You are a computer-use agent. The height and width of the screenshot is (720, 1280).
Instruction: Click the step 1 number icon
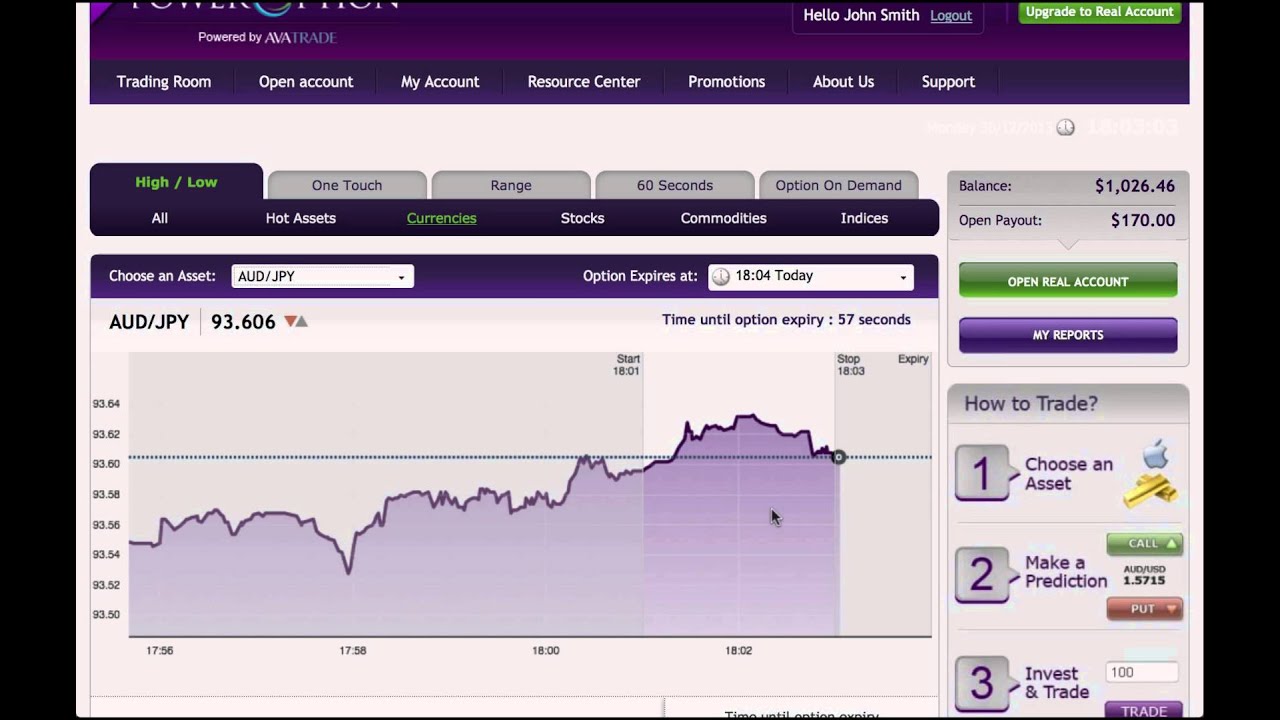point(982,474)
